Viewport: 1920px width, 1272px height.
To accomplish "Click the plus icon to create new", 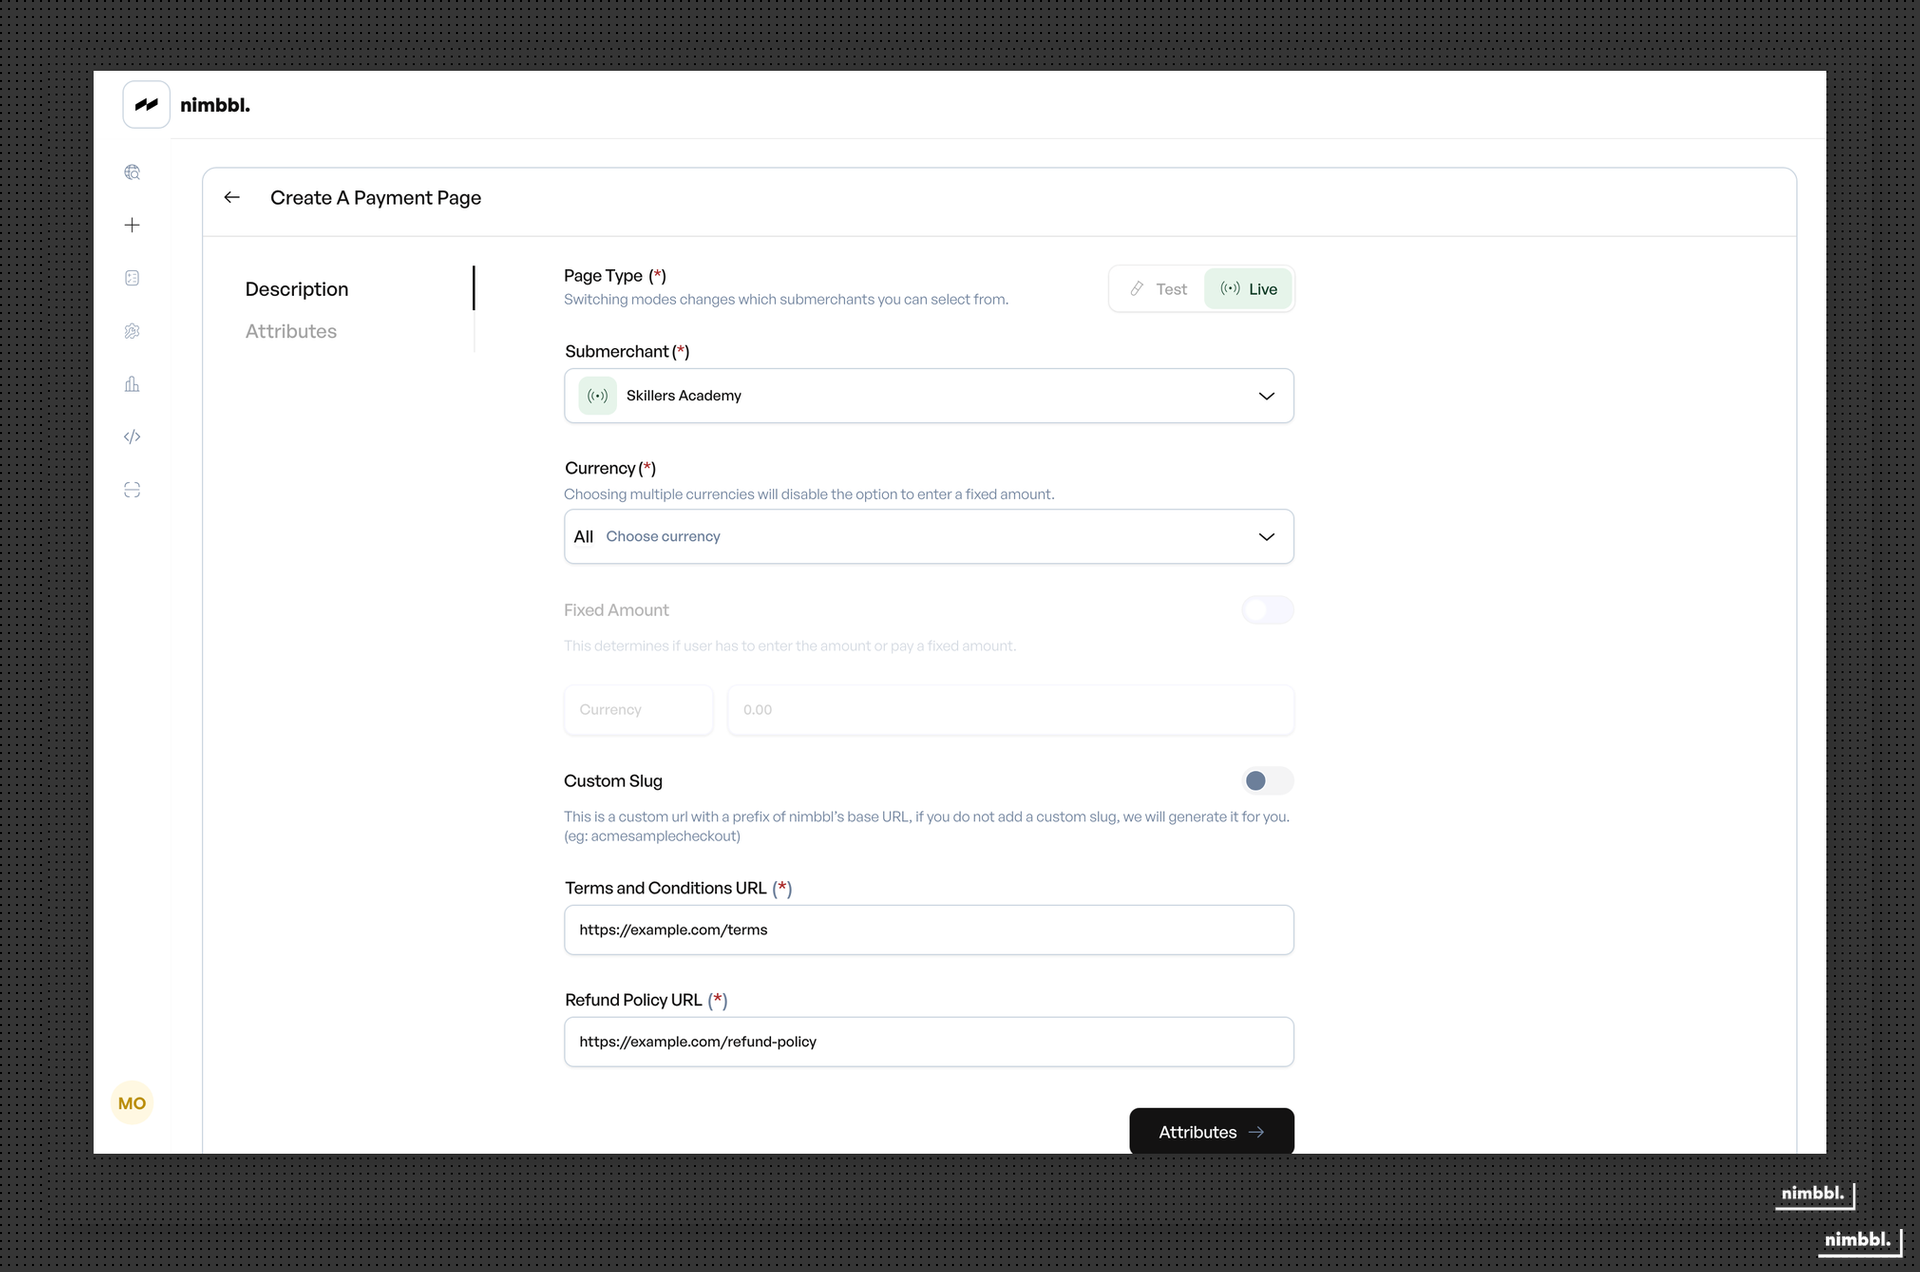I will [132, 225].
